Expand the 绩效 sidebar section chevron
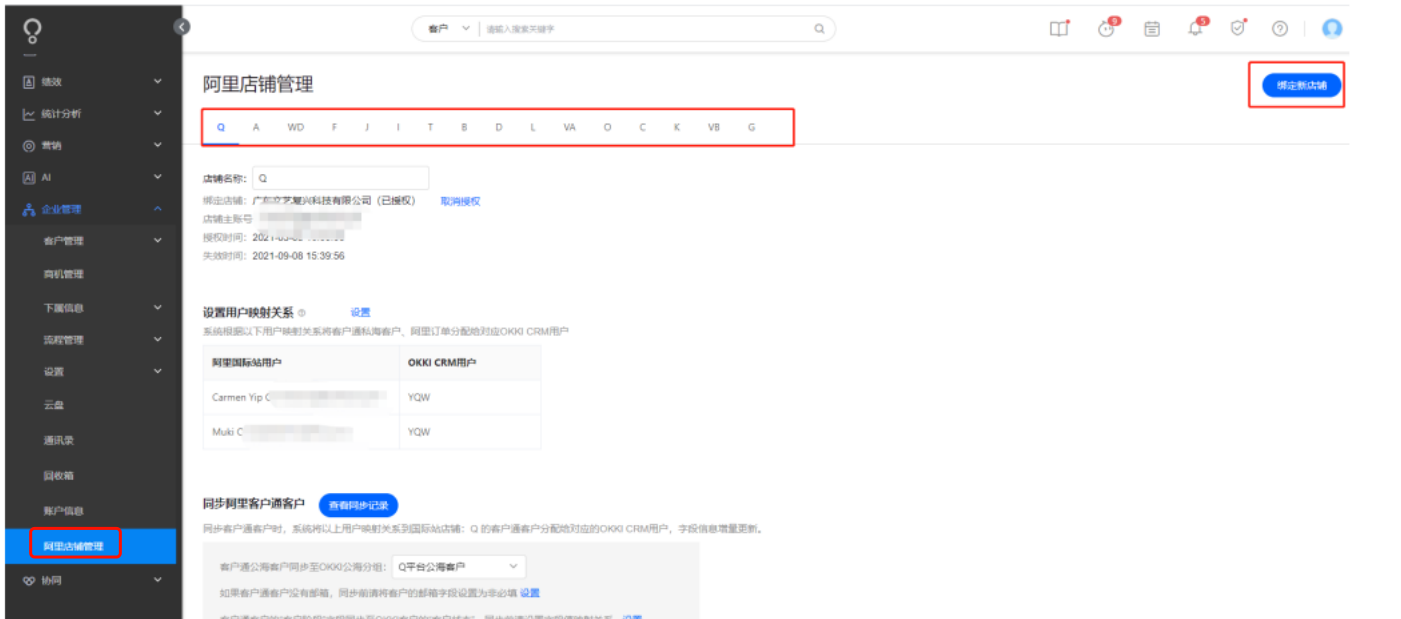Image resolution: width=1401 pixels, height=619 pixels. tap(157, 81)
